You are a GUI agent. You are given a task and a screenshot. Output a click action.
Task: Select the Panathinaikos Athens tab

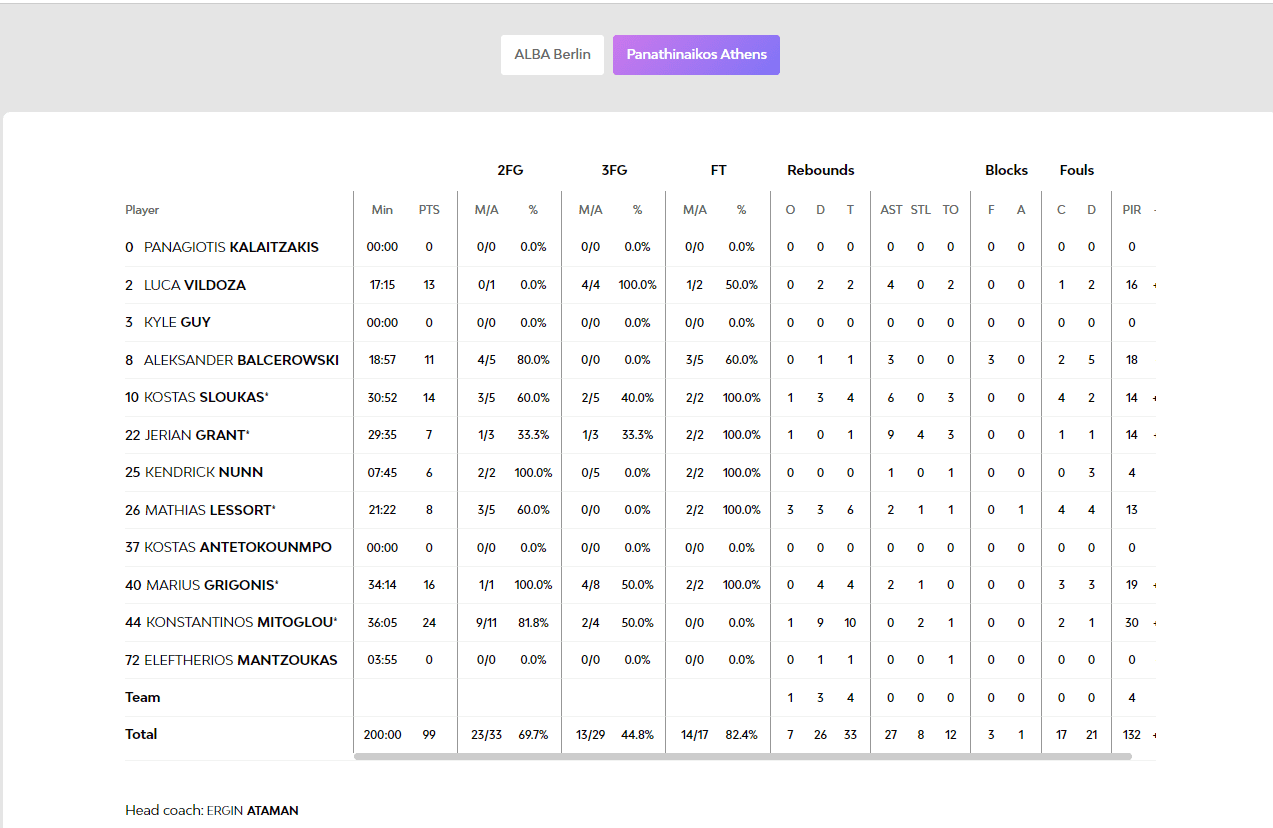(x=696, y=55)
